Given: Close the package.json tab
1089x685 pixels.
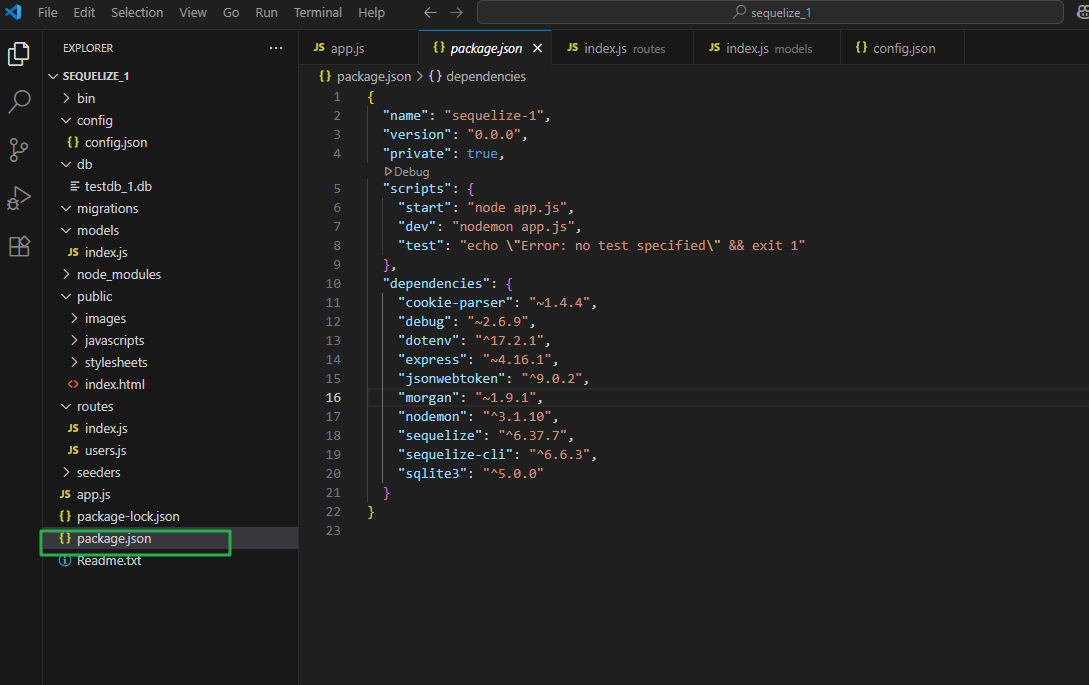Looking at the screenshot, I should click(537, 48).
